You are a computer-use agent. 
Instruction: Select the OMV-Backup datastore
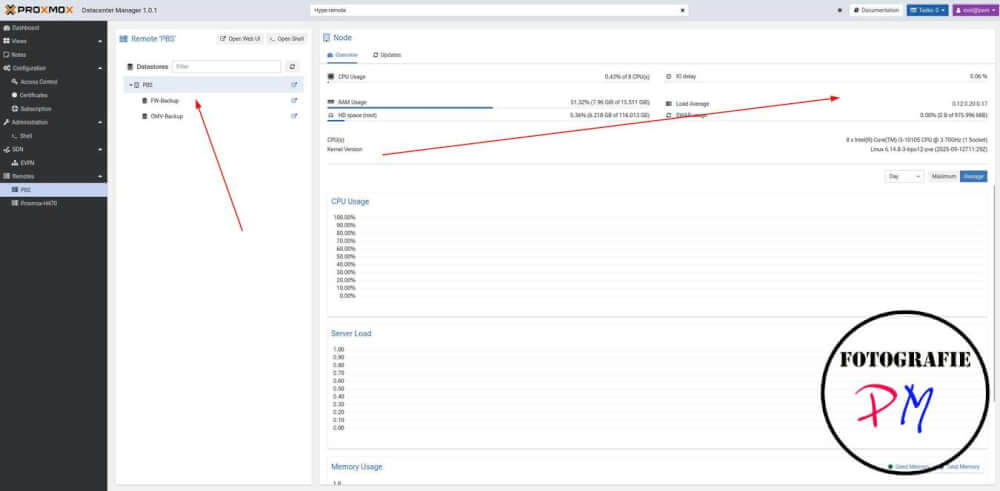coord(166,117)
